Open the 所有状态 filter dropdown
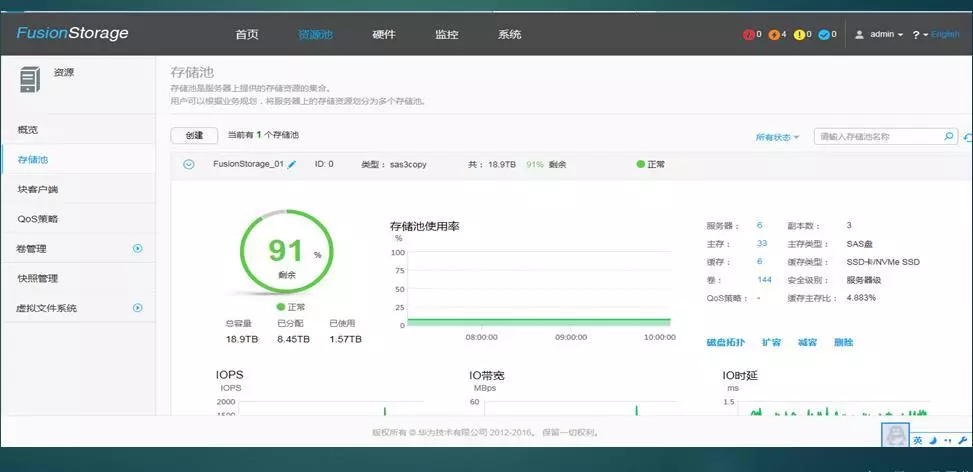The width and height of the screenshot is (973, 472). click(777, 137)
